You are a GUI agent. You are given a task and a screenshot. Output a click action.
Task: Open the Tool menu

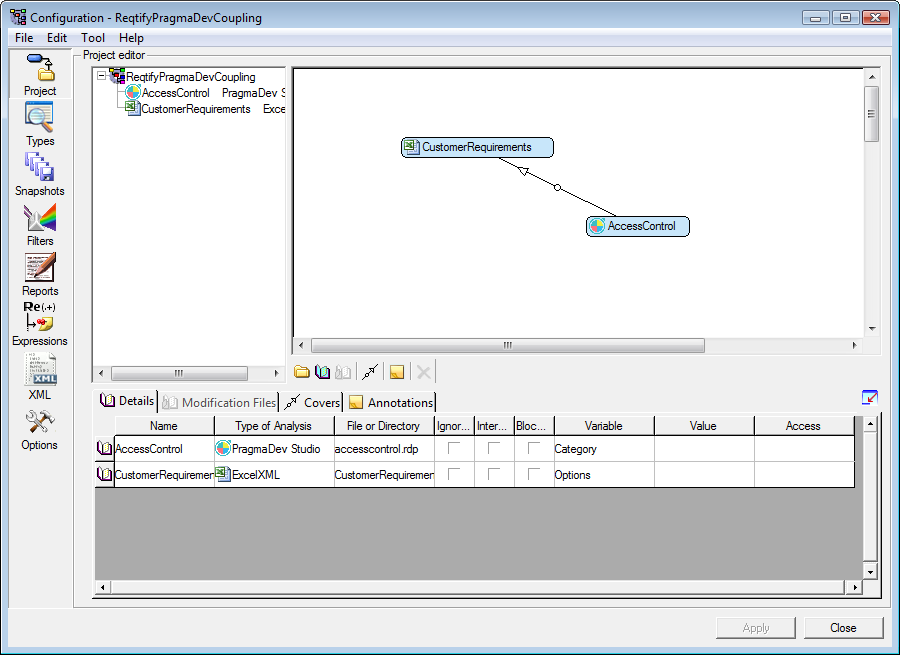coord(93,38)
